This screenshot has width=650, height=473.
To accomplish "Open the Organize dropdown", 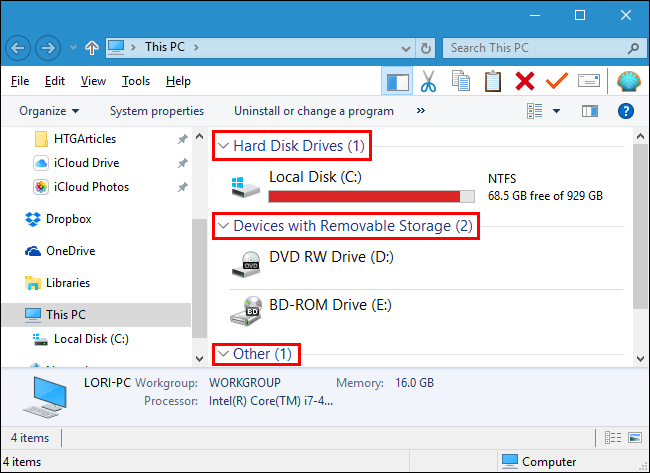I will (x=49, y=111).
